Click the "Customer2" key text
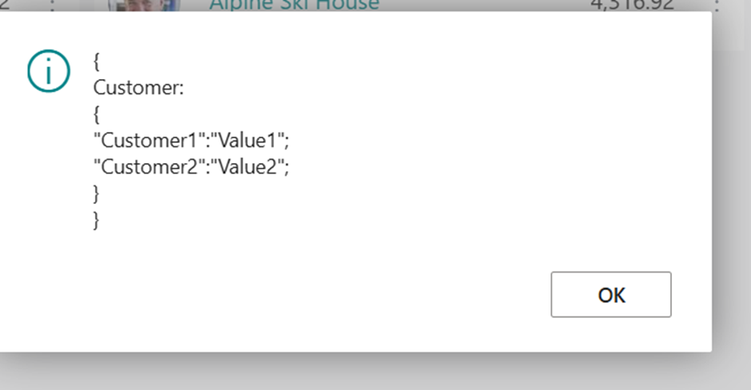The image size is (751, 390). coord(148,167)
